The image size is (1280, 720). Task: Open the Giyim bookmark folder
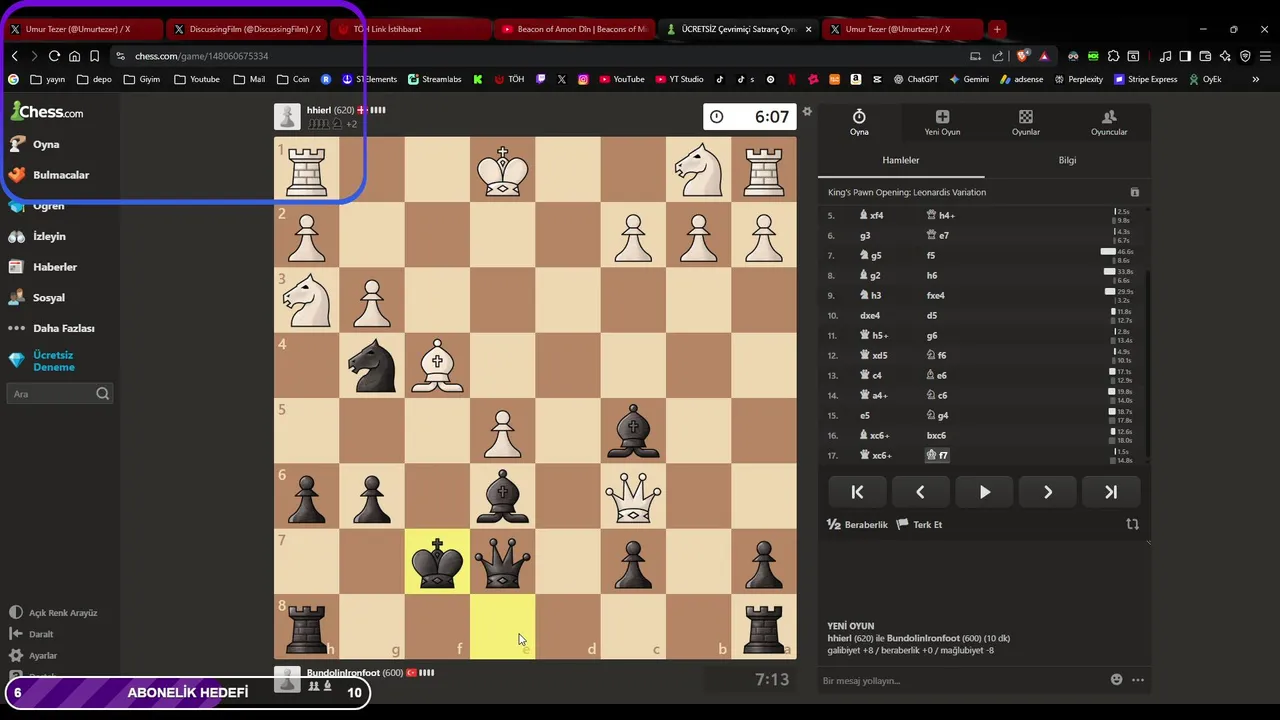[141, 79]
